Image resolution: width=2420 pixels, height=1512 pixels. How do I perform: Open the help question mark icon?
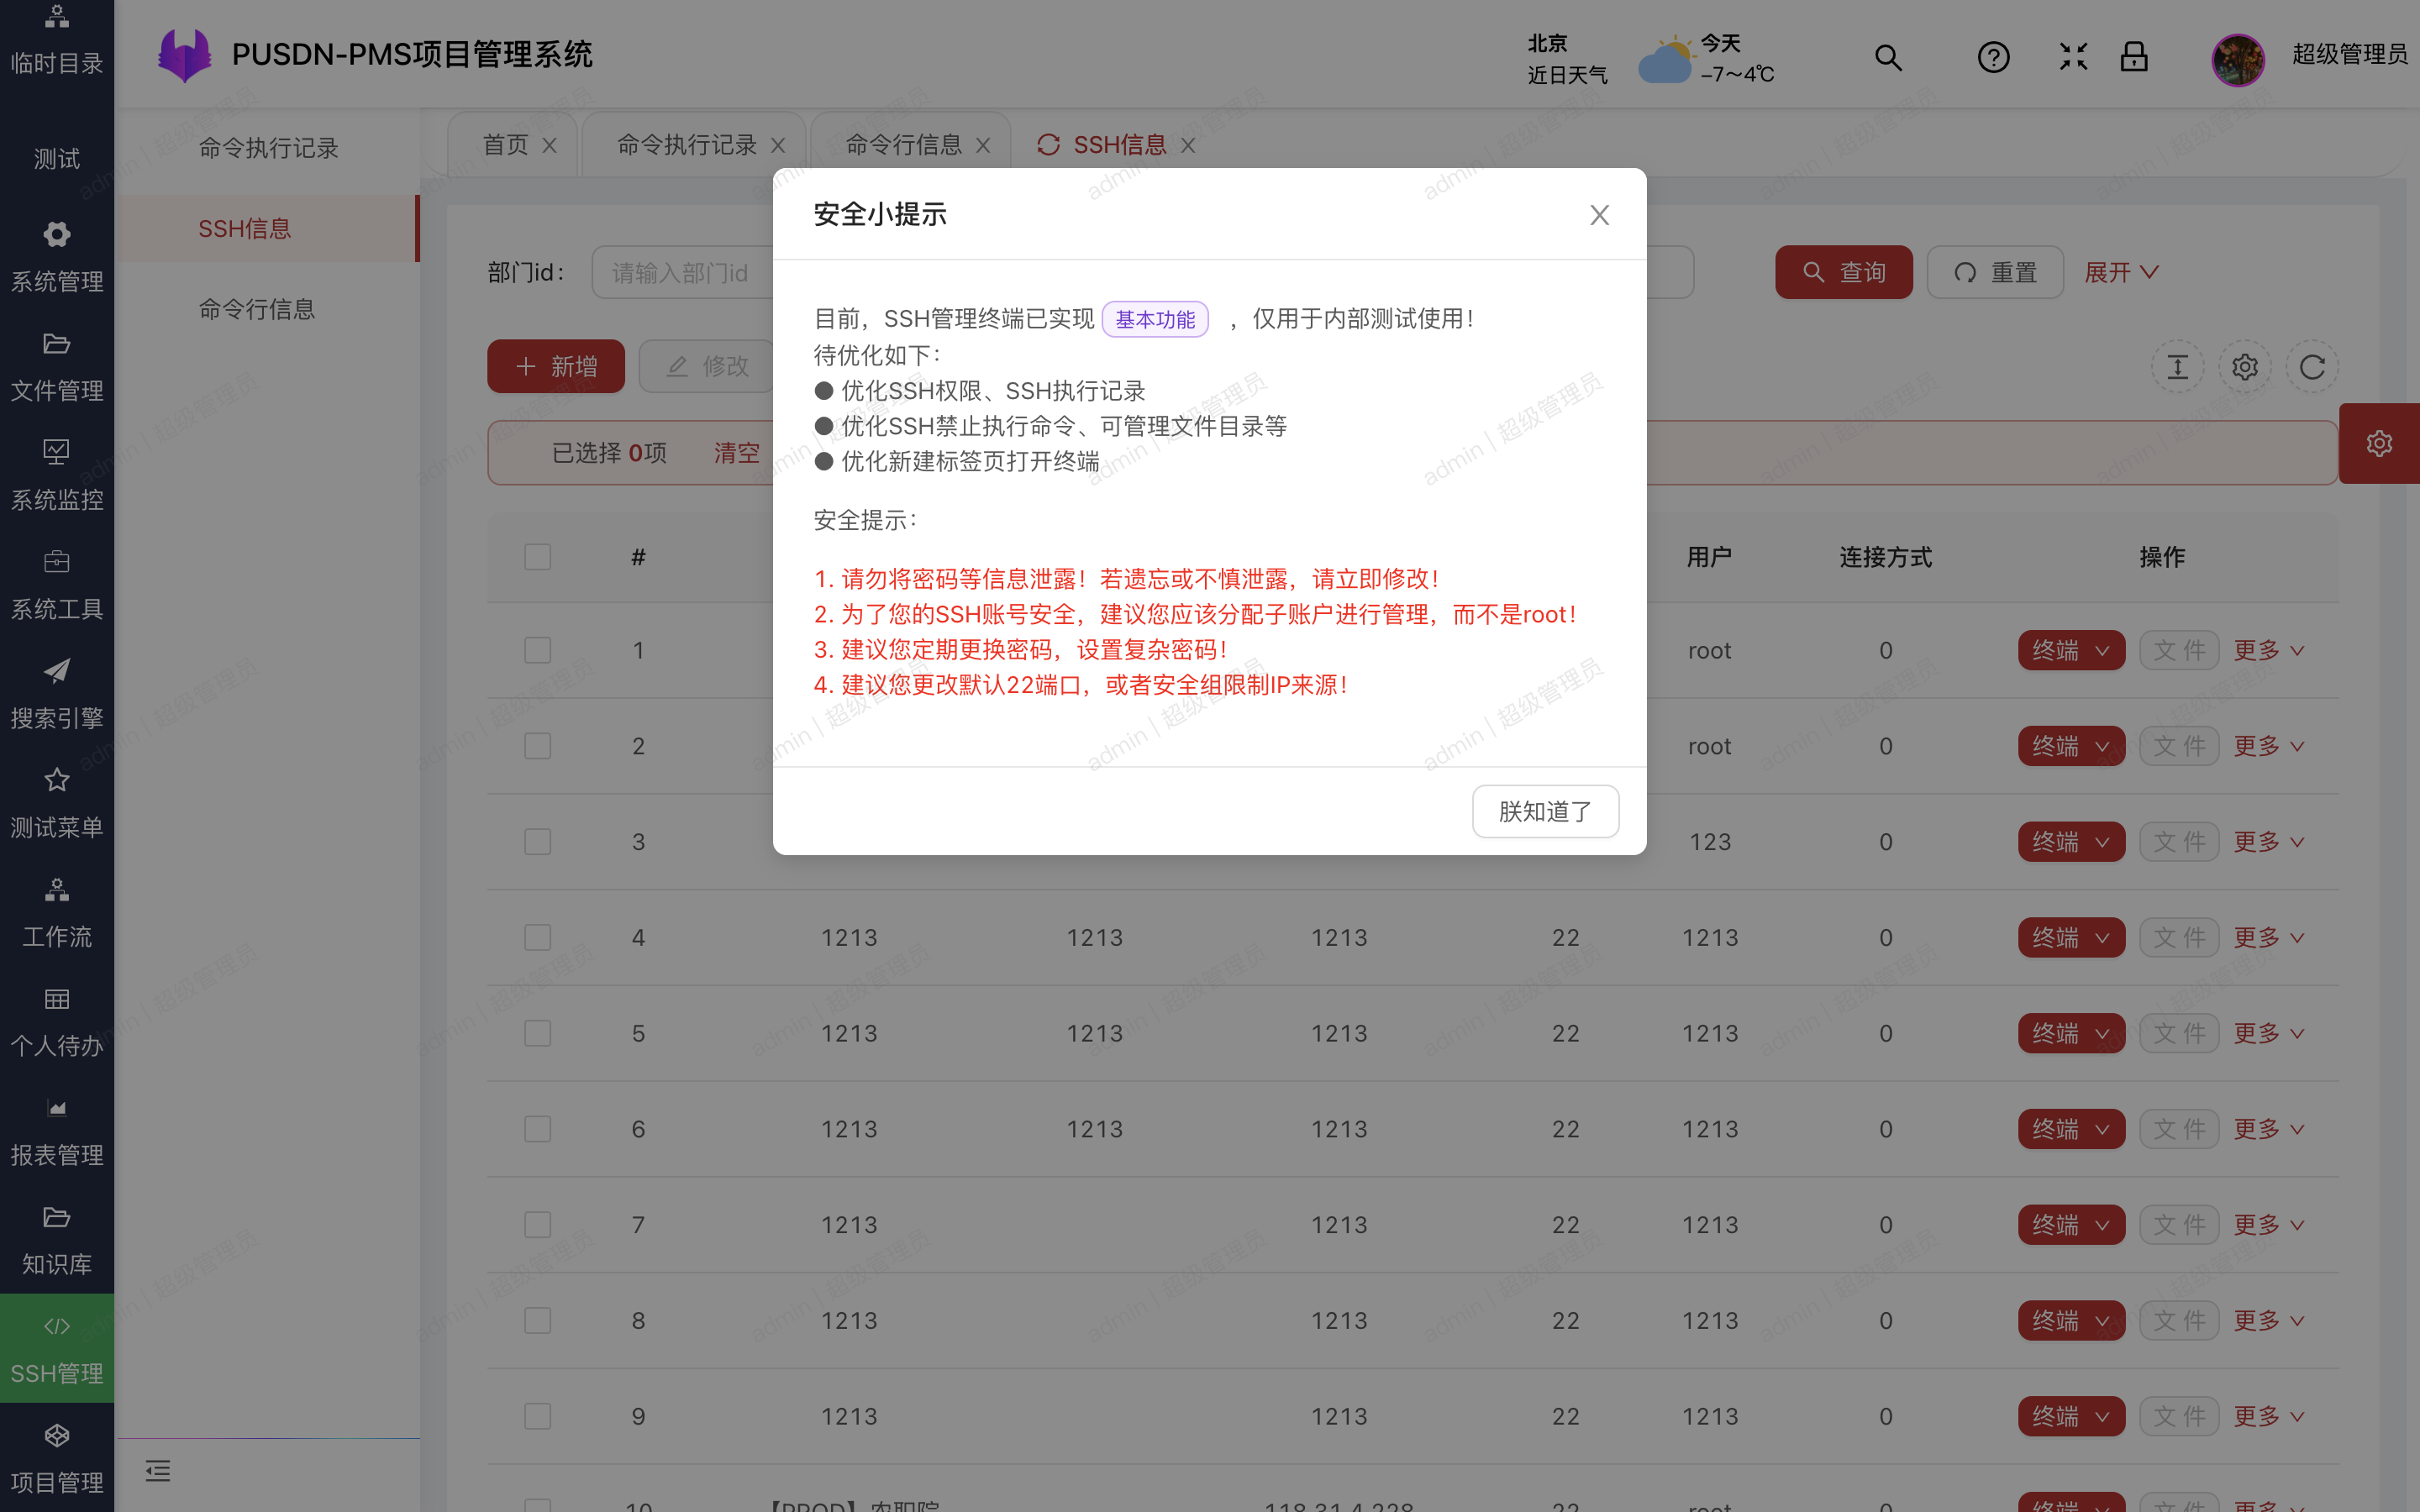1993,57
